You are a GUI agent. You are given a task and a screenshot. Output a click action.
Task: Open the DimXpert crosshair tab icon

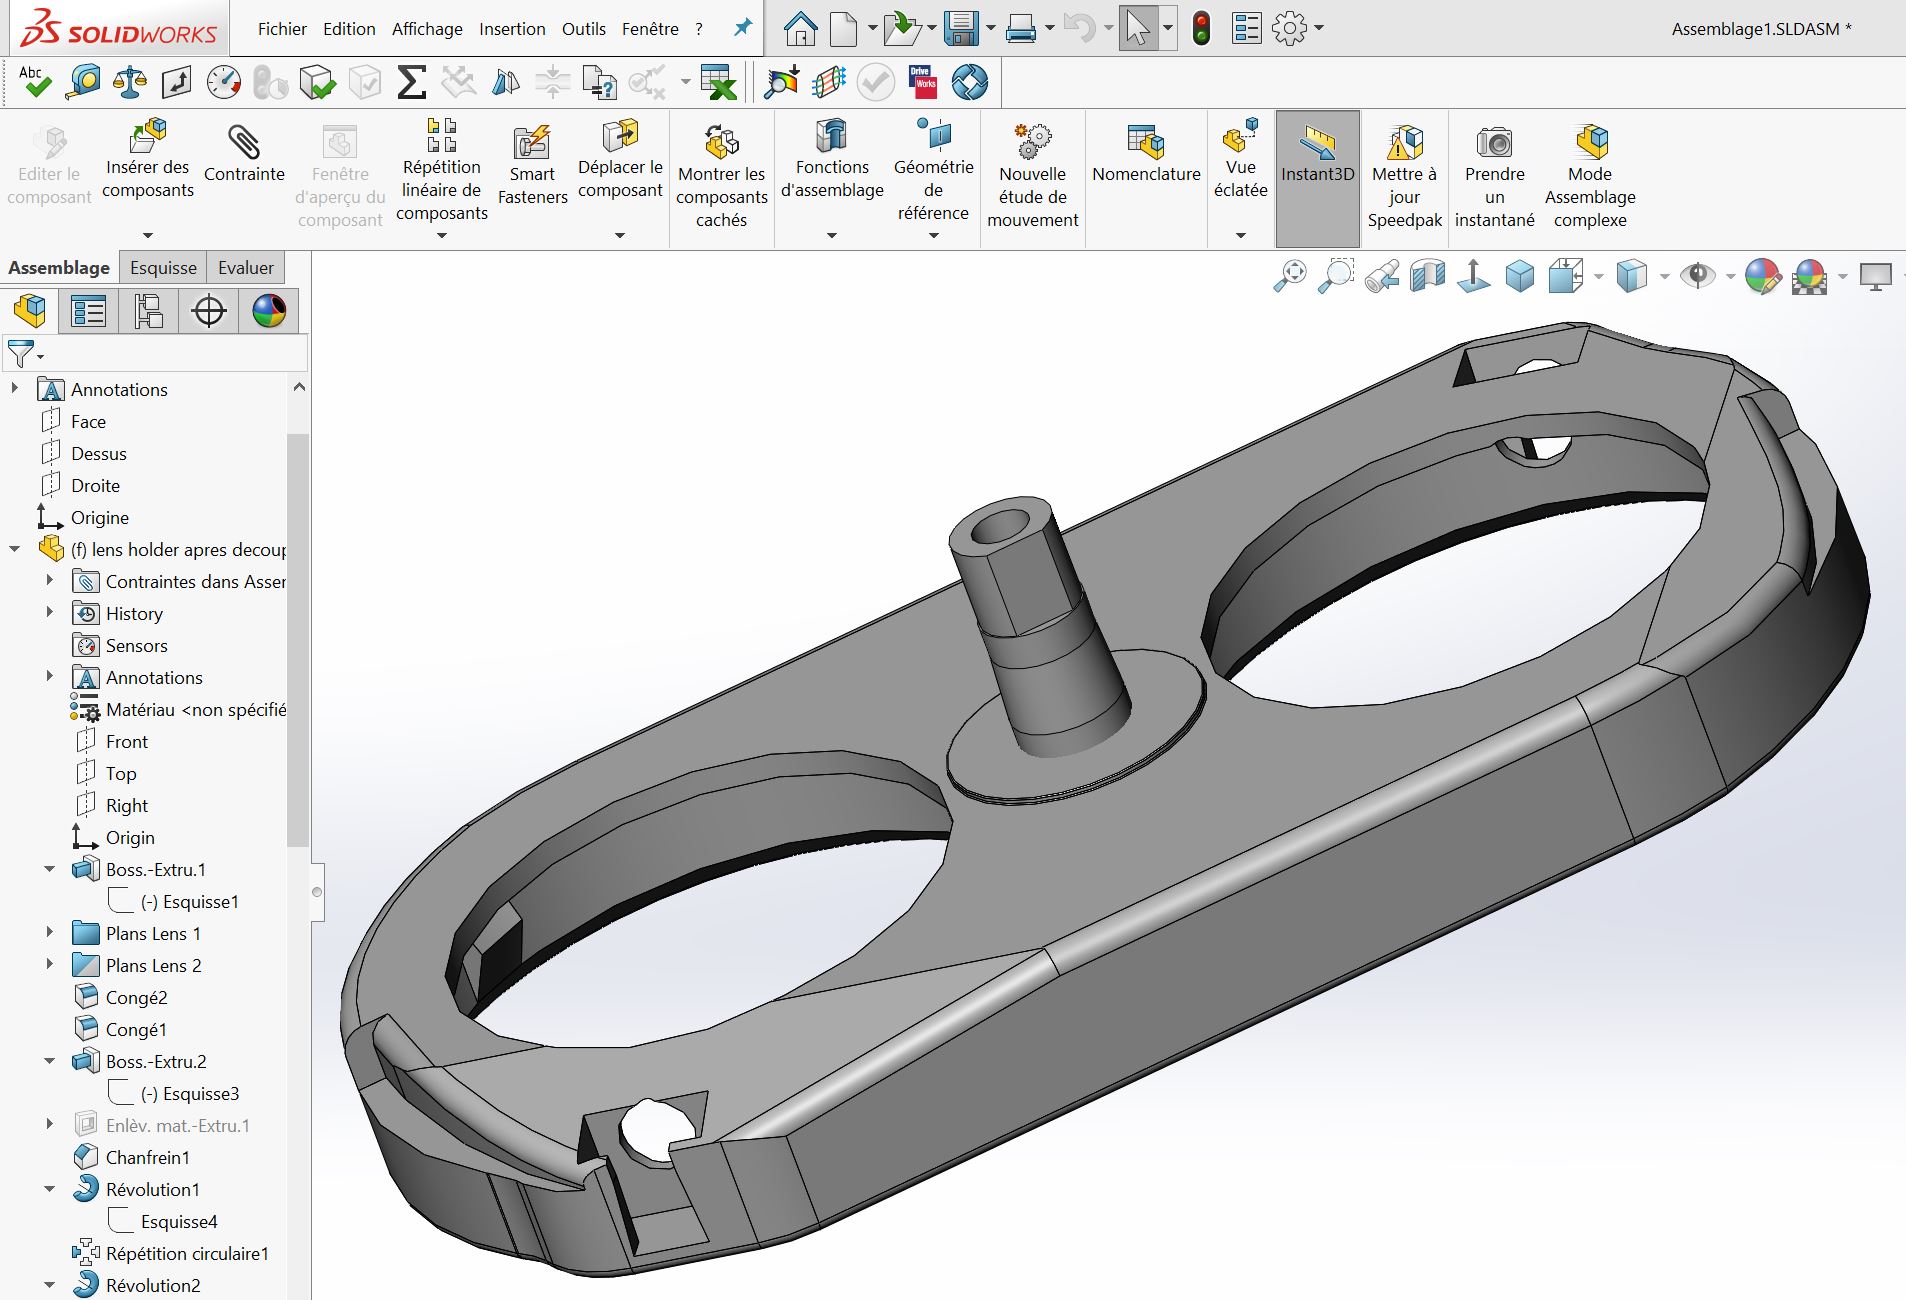[x=208, y=311]
